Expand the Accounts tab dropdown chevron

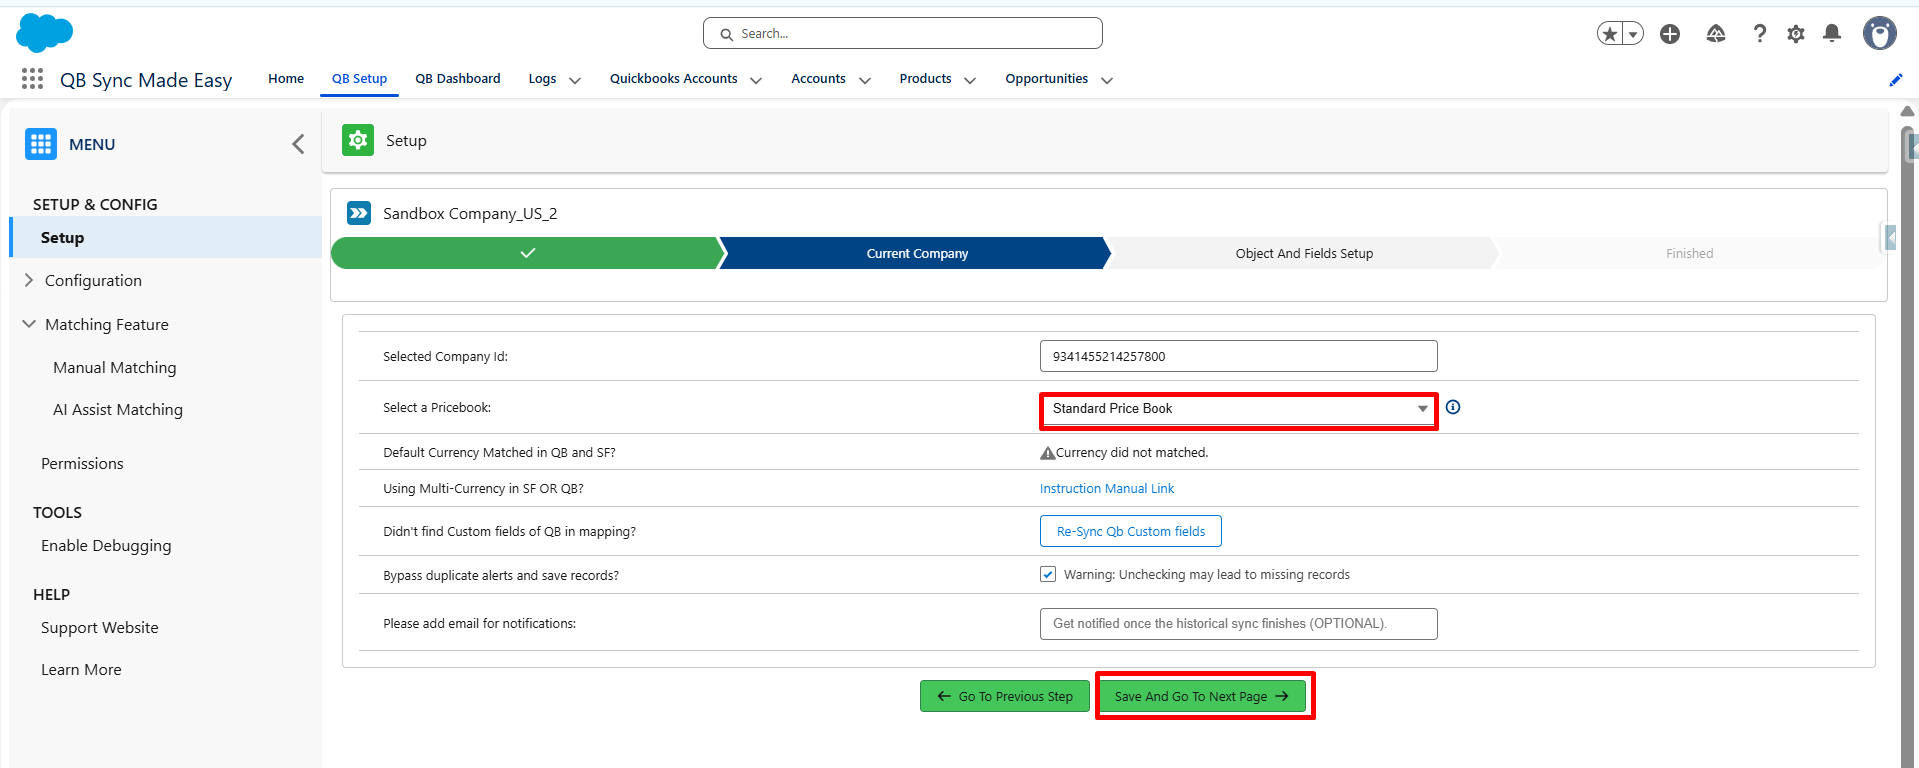865,80
